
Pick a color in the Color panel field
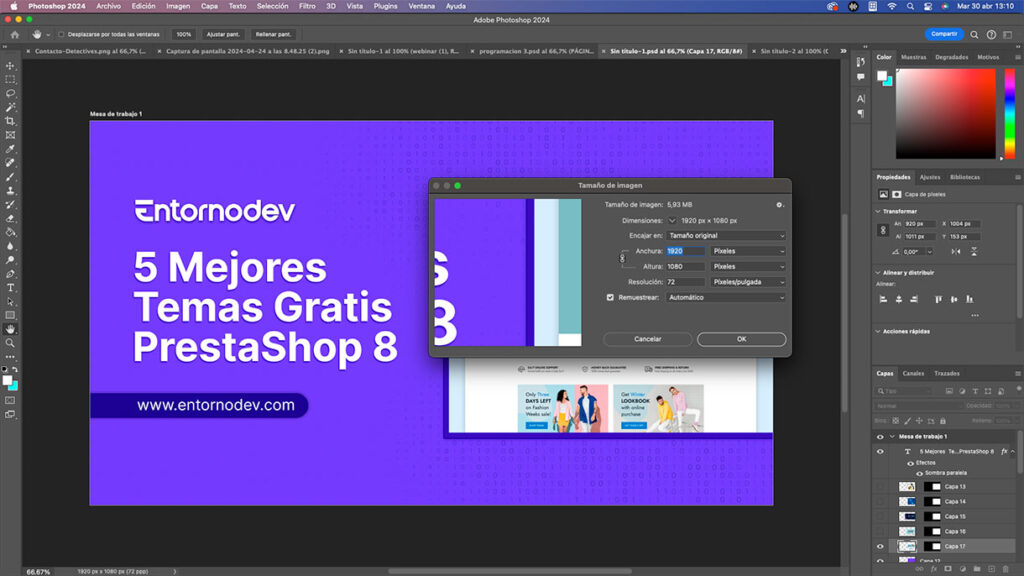tap(945, 114)
